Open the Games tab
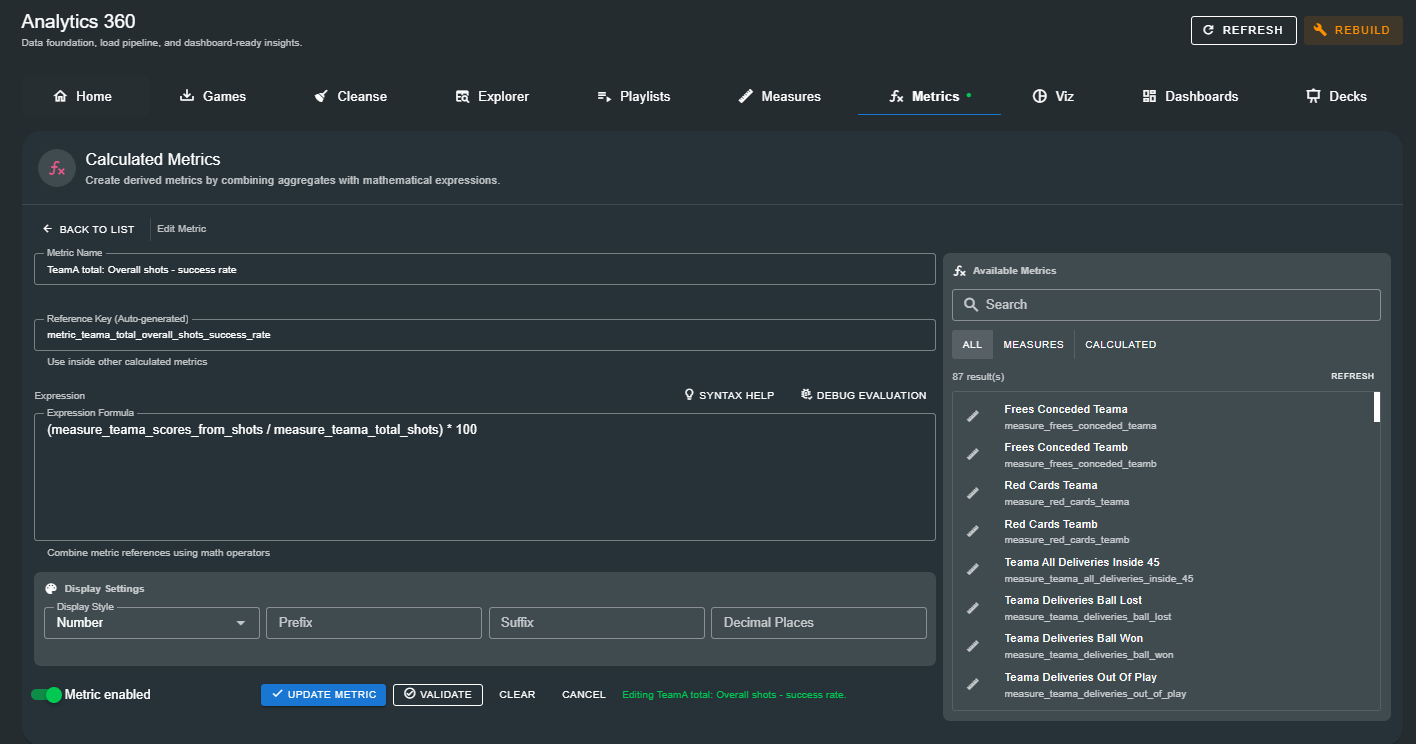This screenshot has width=1416, height=744. point(212,96)
